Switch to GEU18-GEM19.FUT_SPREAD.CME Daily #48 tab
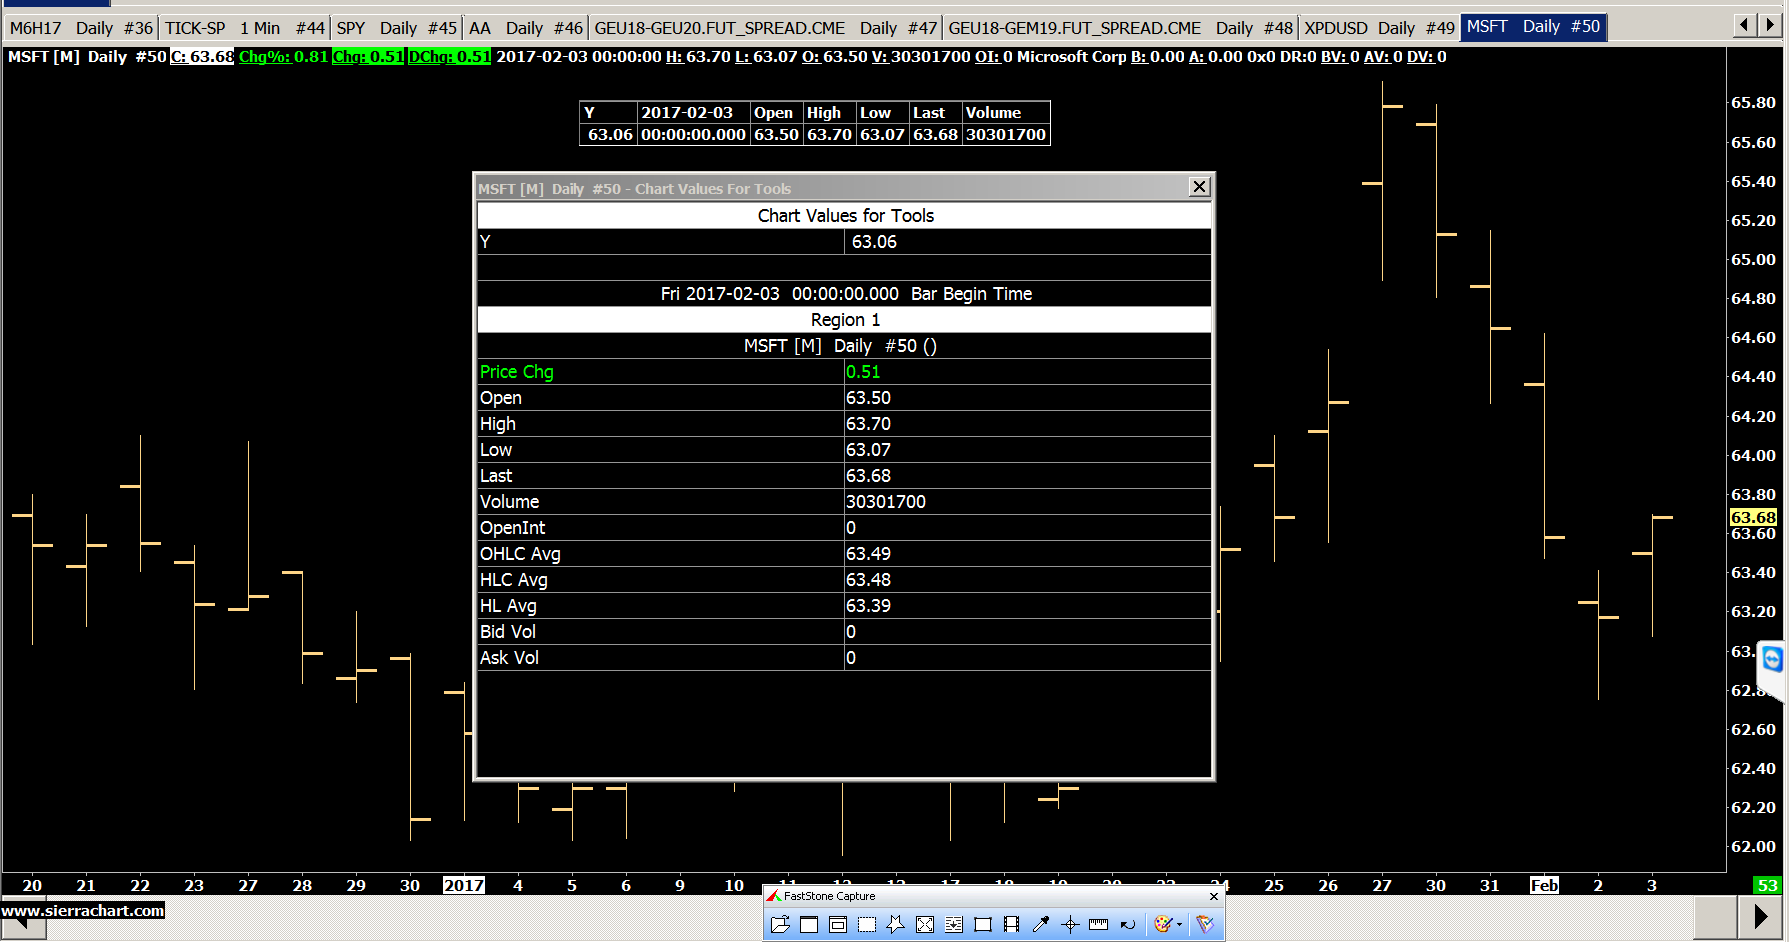This screenshot has height=942, width=1789. coord(1121,28)
